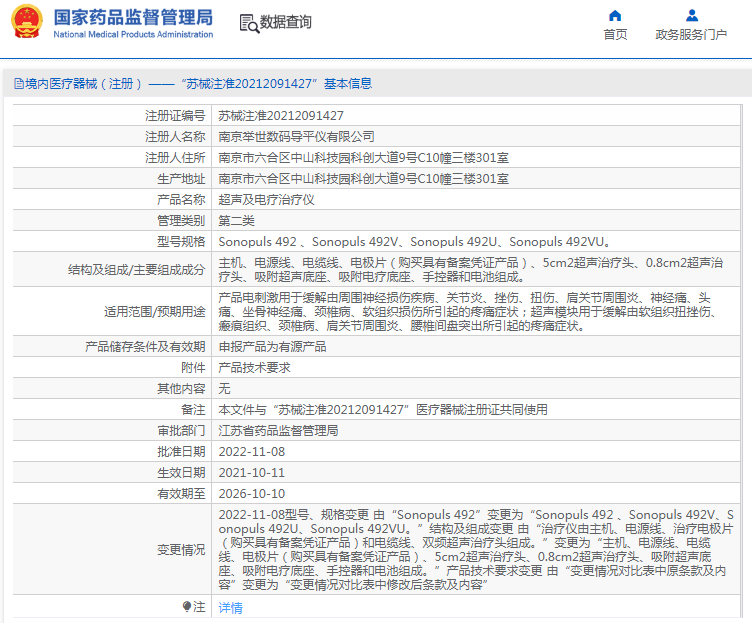Viewport: 752px width, 623px height.
Task: Click National Medical Products Administration subtitle
Action: coord(133,35)
